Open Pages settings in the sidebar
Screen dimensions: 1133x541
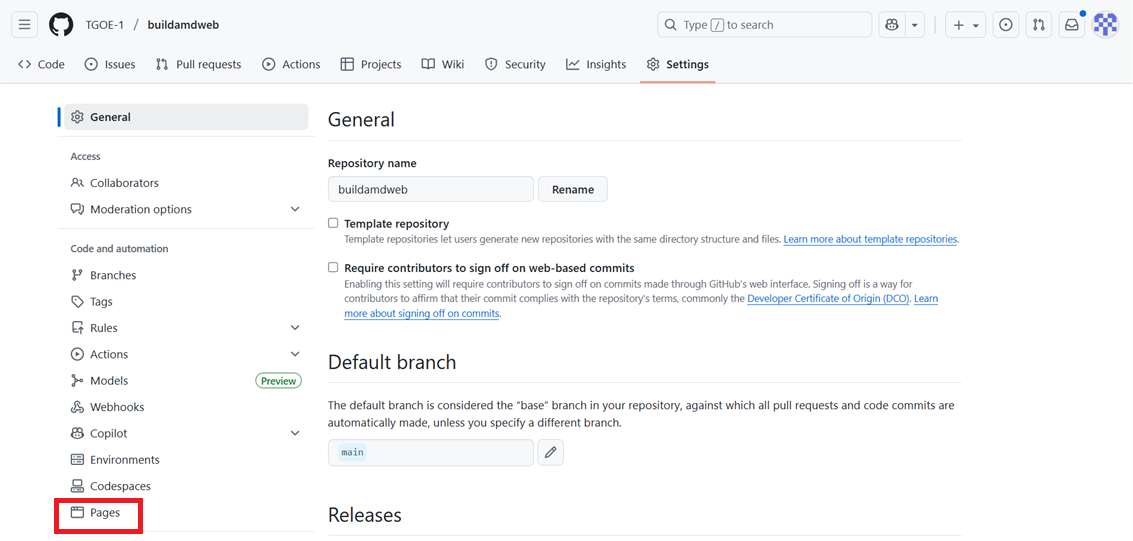coord(104,513)
